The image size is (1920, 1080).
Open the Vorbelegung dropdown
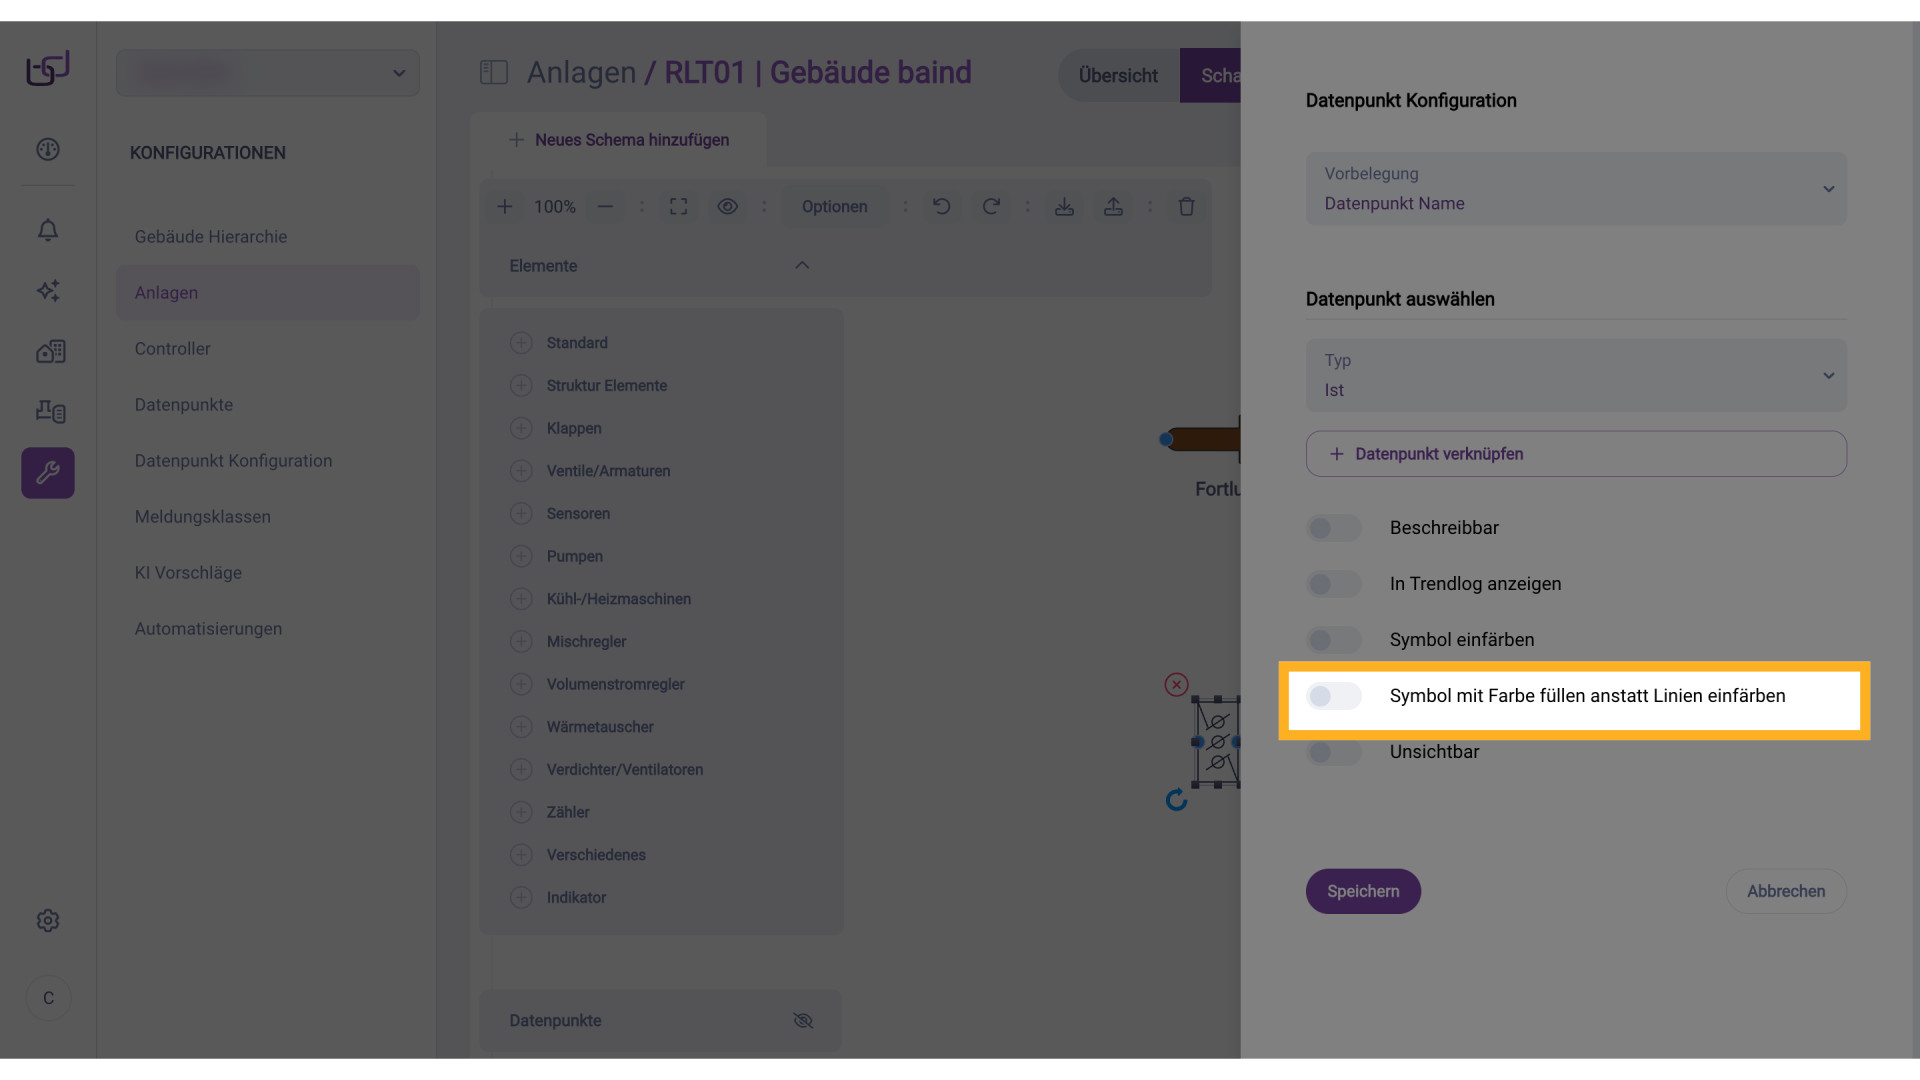(x=1575, y=189)
